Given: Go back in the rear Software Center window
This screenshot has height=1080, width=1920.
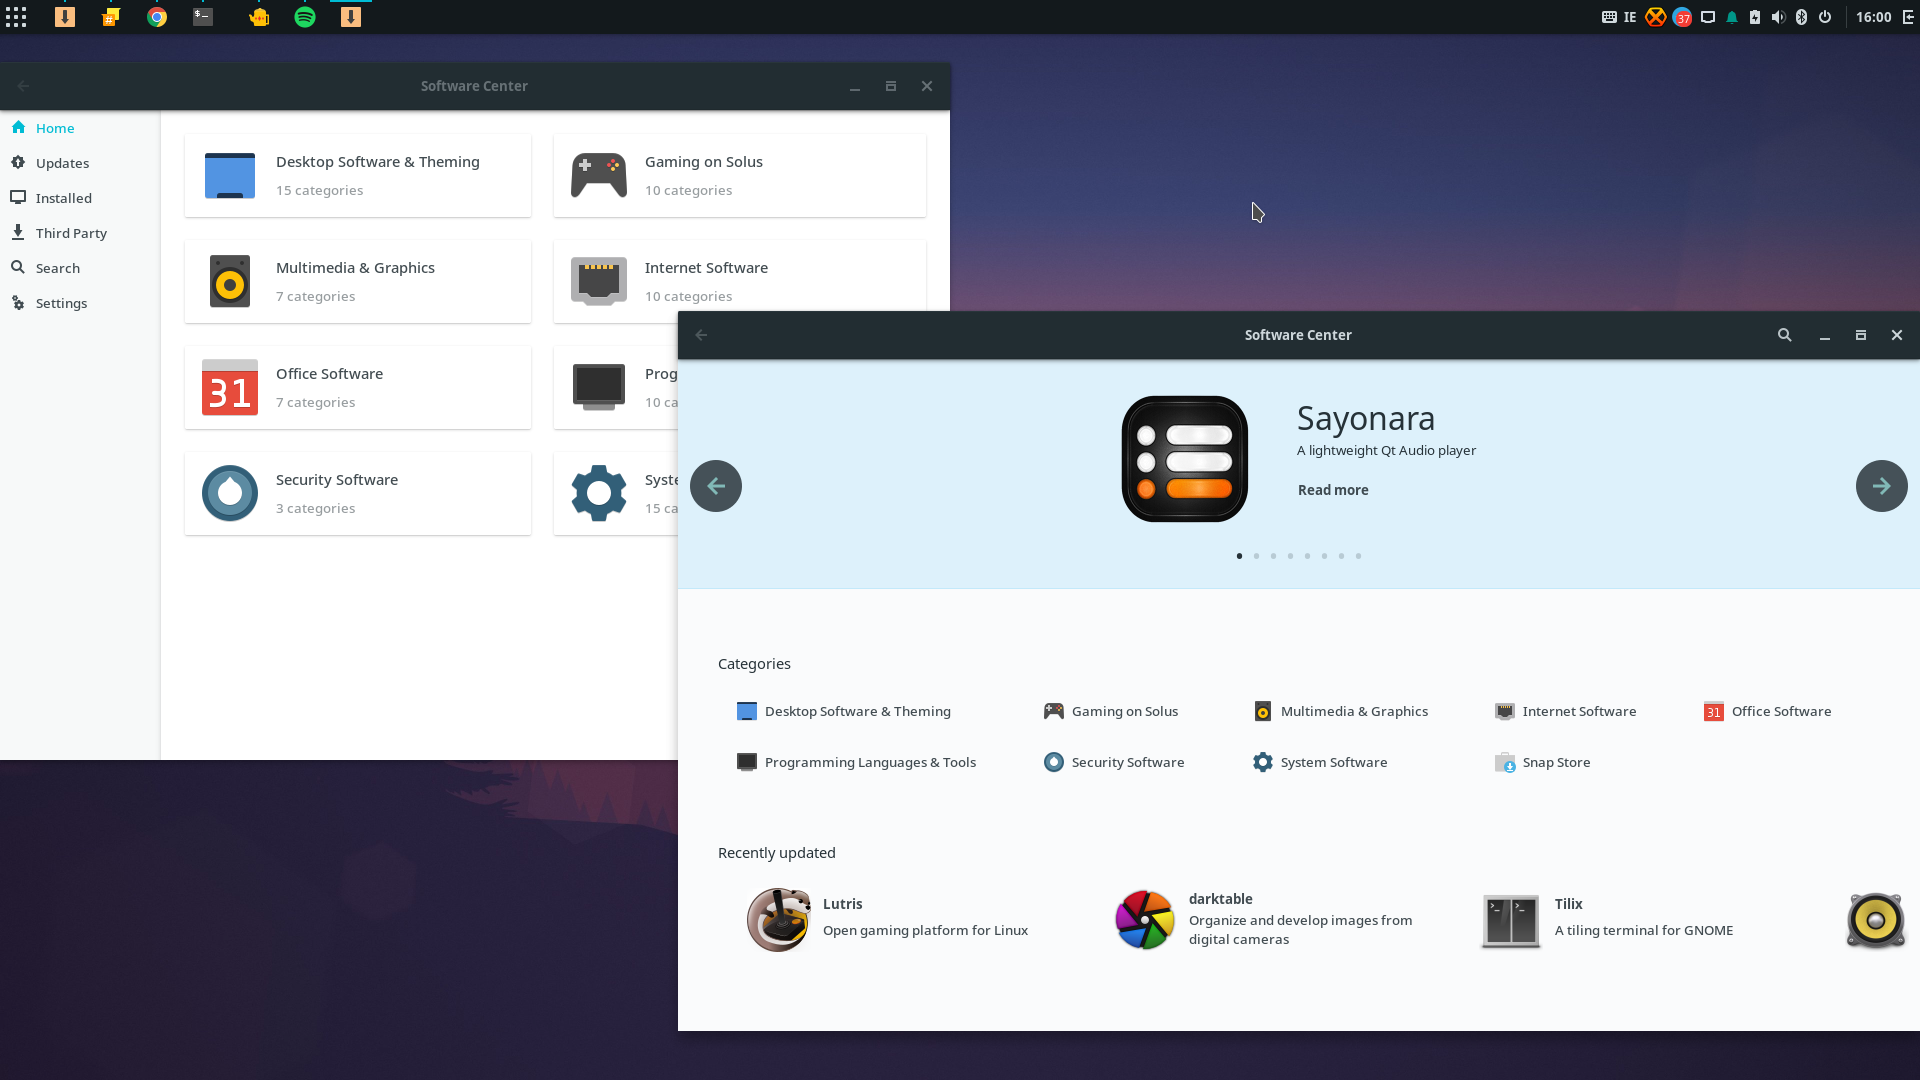Looking at the screenshot, I should pyautogui.click(x=23, y=86).
